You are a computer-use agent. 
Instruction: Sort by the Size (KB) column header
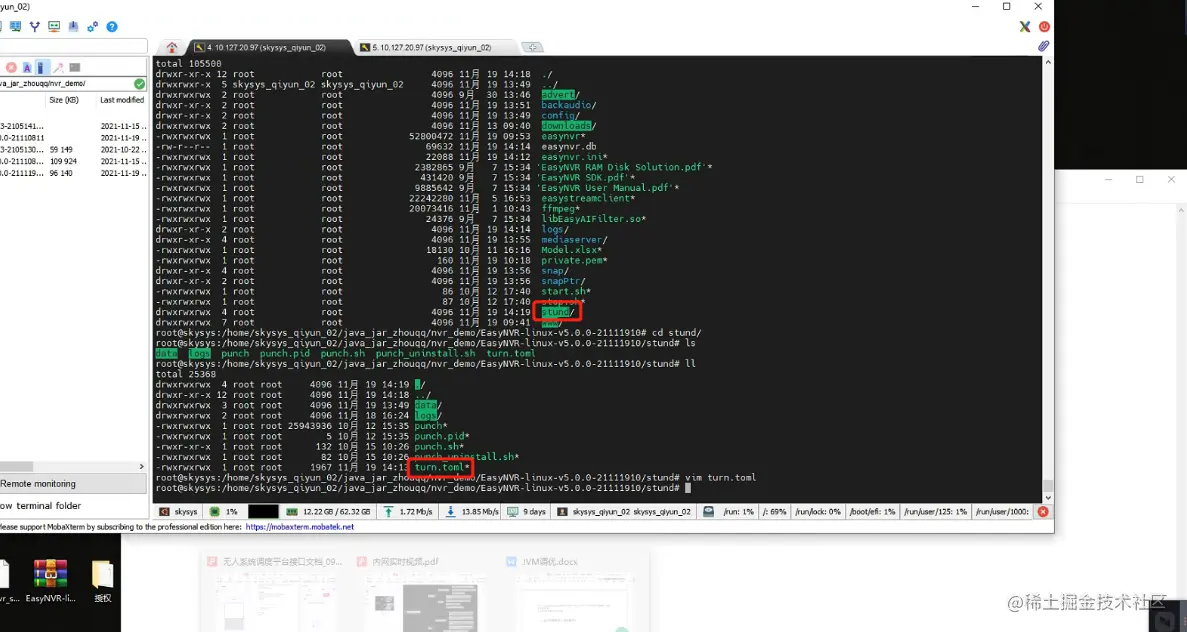pos(64,100)
